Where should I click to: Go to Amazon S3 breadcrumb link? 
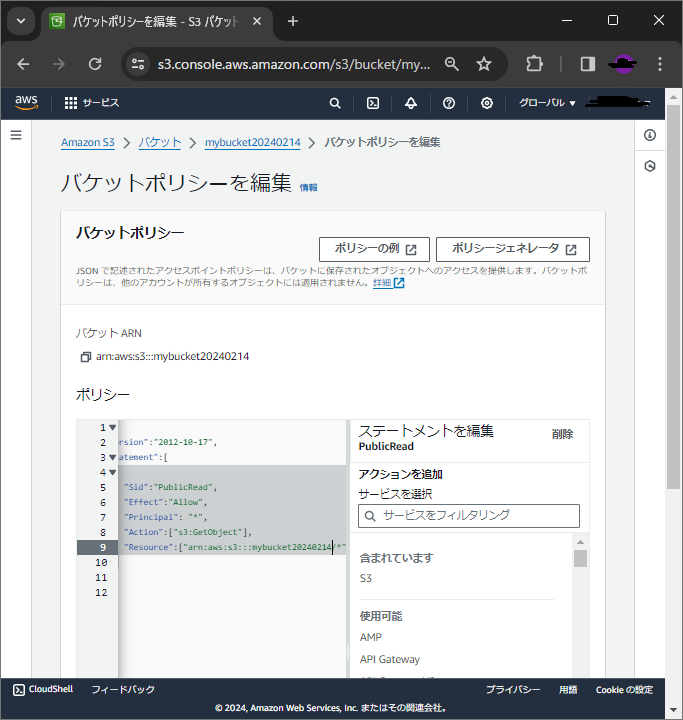[x=88, y=142]
